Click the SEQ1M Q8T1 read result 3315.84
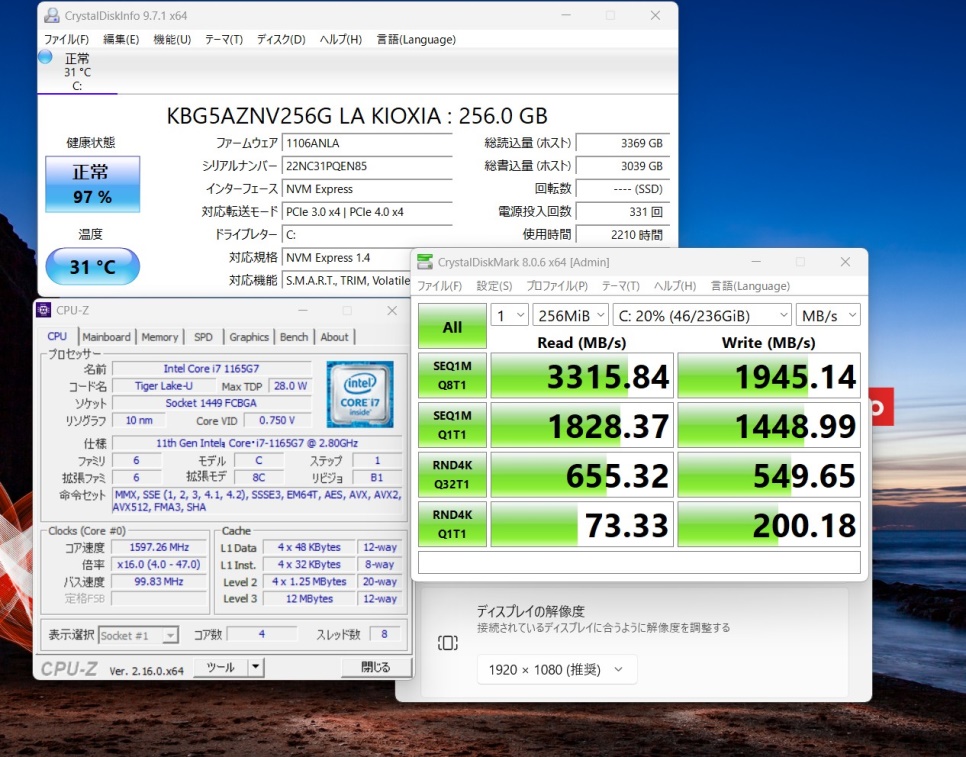966x757 pixels. click(582, 375)
